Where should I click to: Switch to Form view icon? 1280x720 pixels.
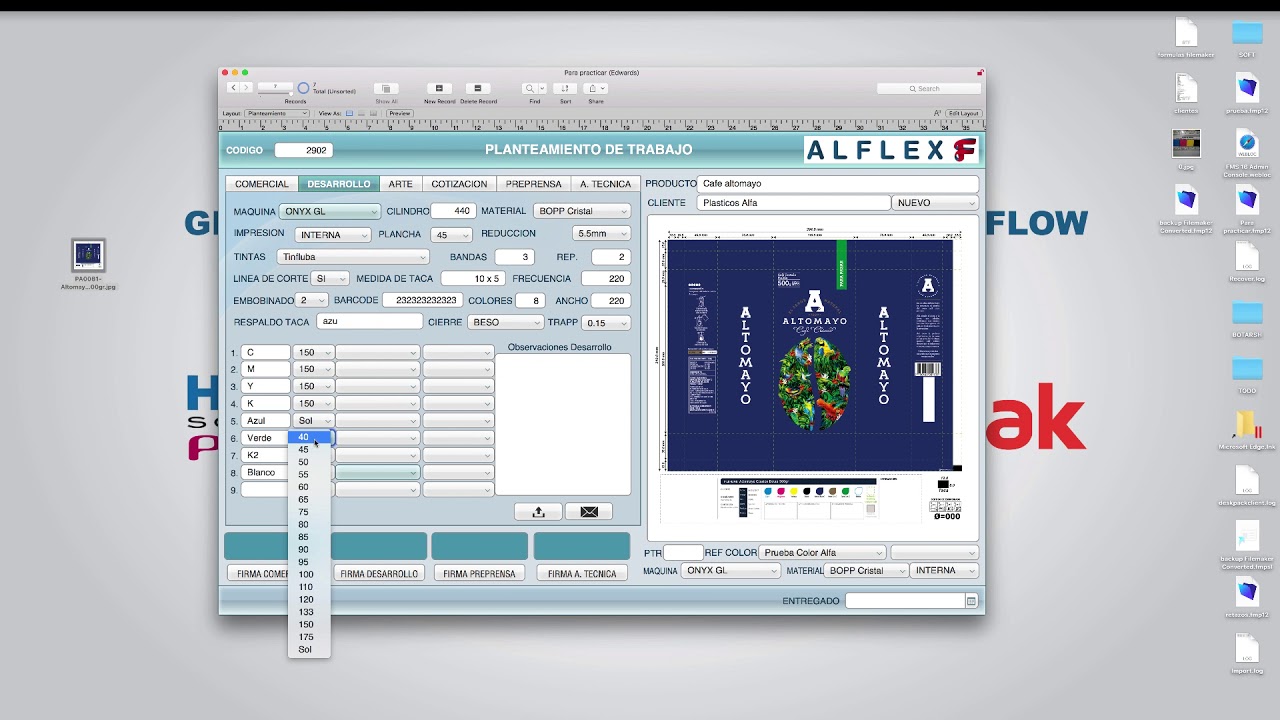(350, 114)
